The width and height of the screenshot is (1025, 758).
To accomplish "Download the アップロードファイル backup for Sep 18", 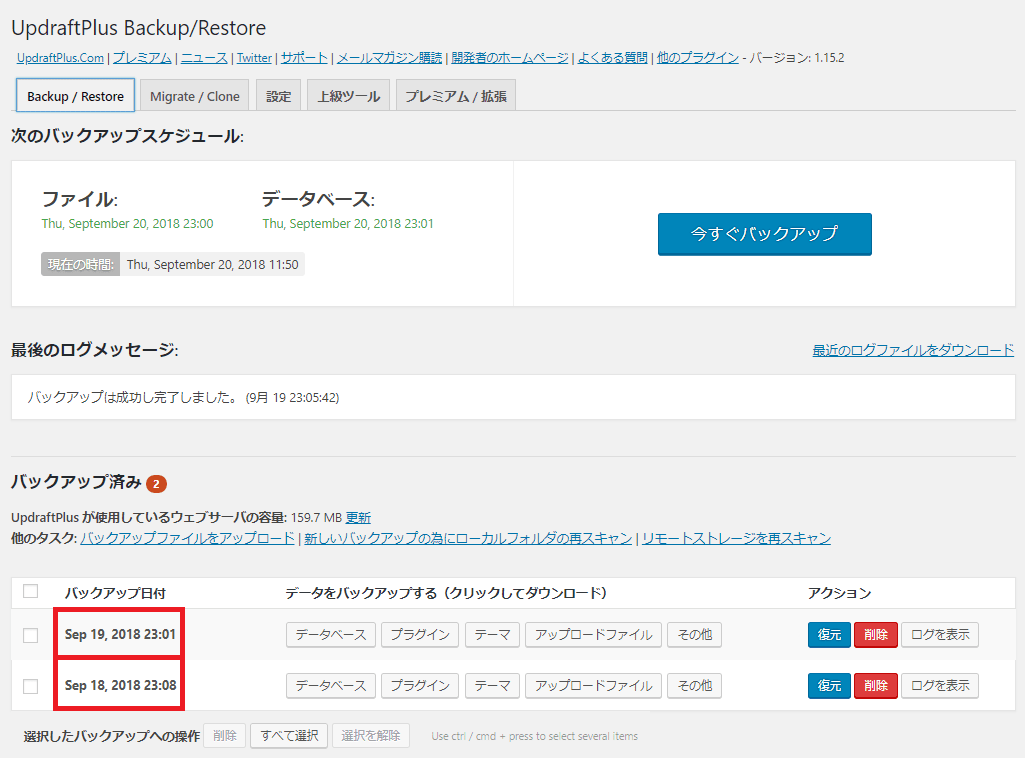I will click(x=593, y=685).
